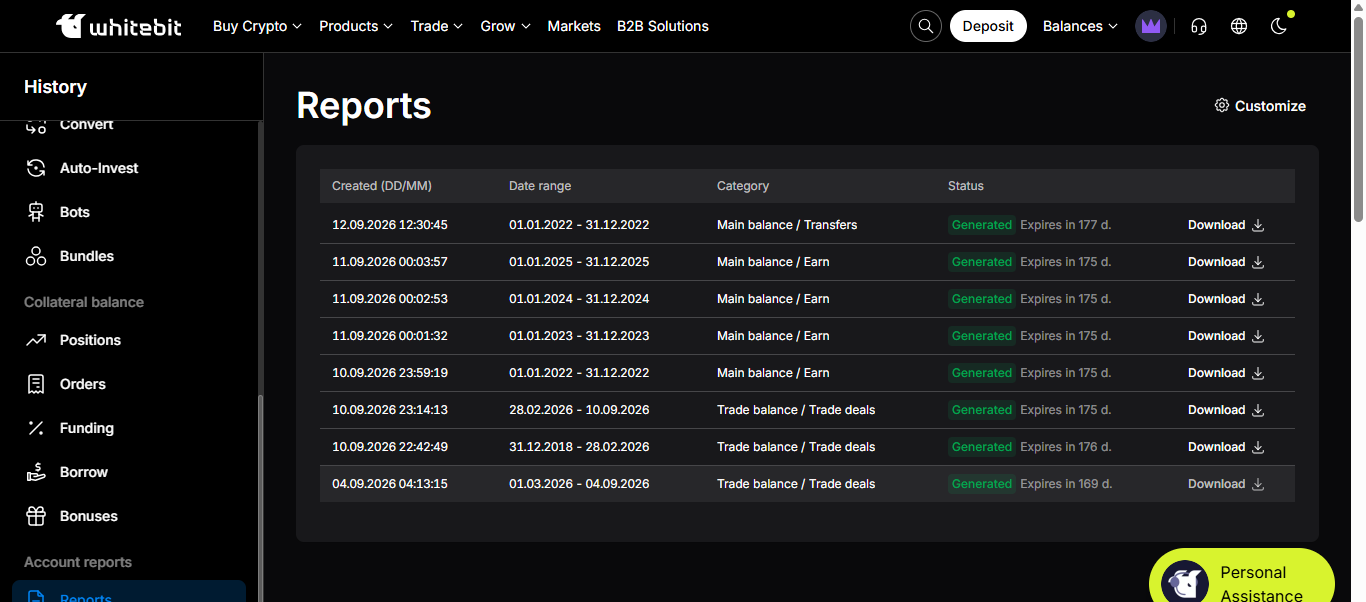1366x602 pixels.
Task: Open the Personal Assistance chat widget
Action: [x=1242, y=576]
